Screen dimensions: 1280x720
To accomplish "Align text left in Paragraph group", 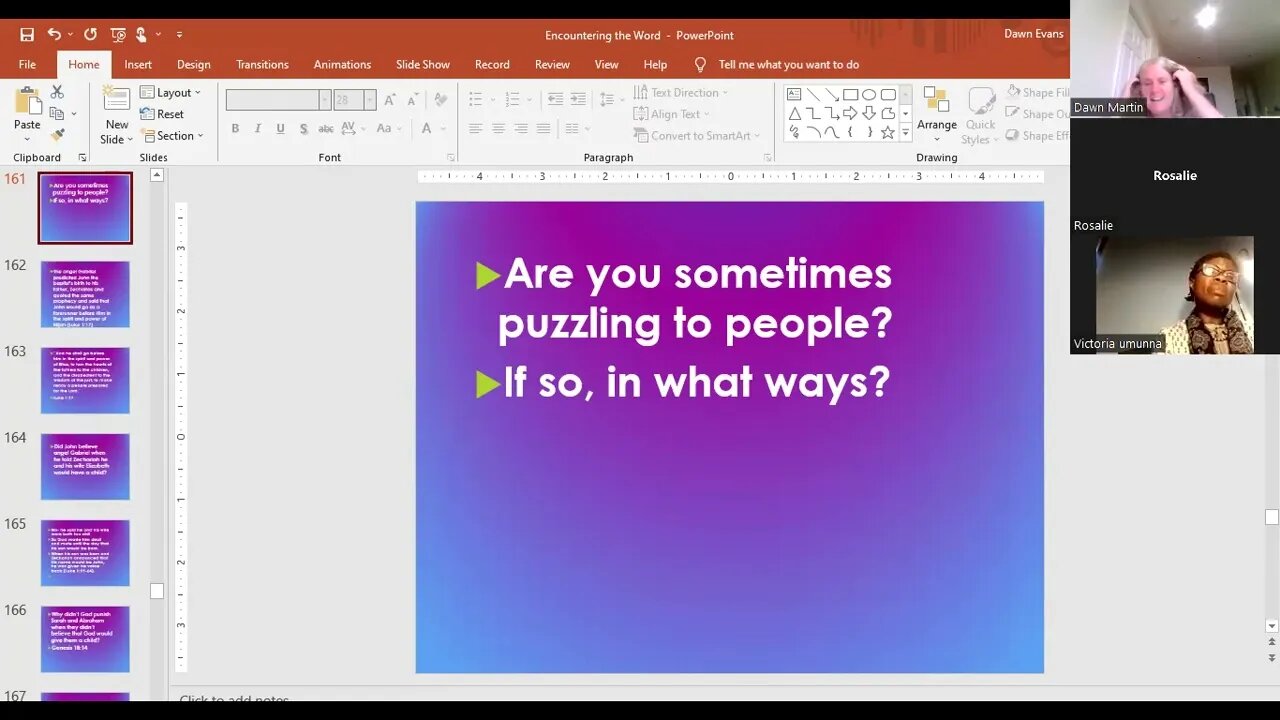I will [475, 128].
